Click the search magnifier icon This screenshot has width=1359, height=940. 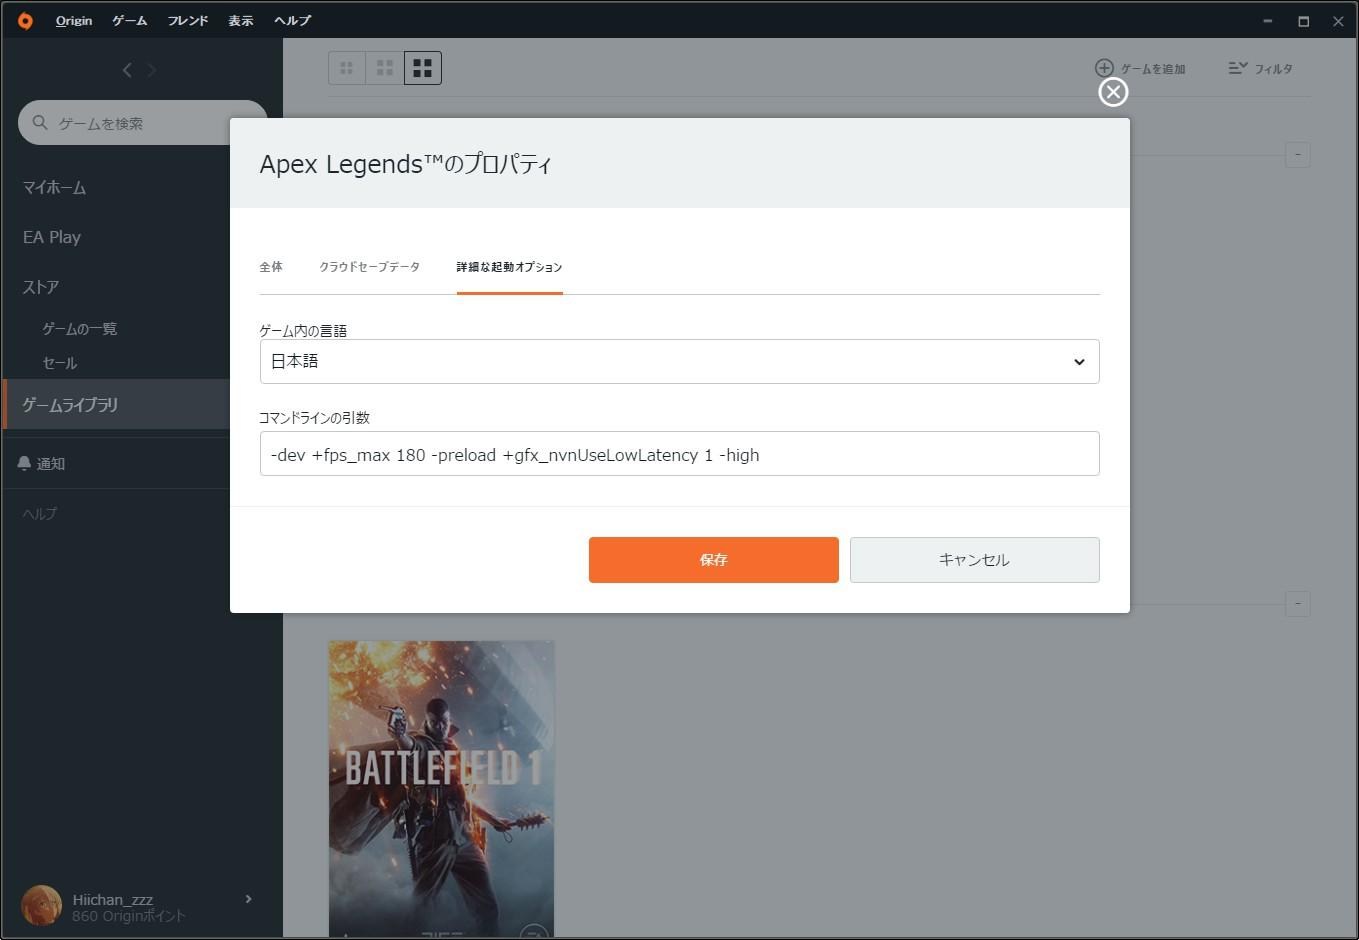pos(40,122)
